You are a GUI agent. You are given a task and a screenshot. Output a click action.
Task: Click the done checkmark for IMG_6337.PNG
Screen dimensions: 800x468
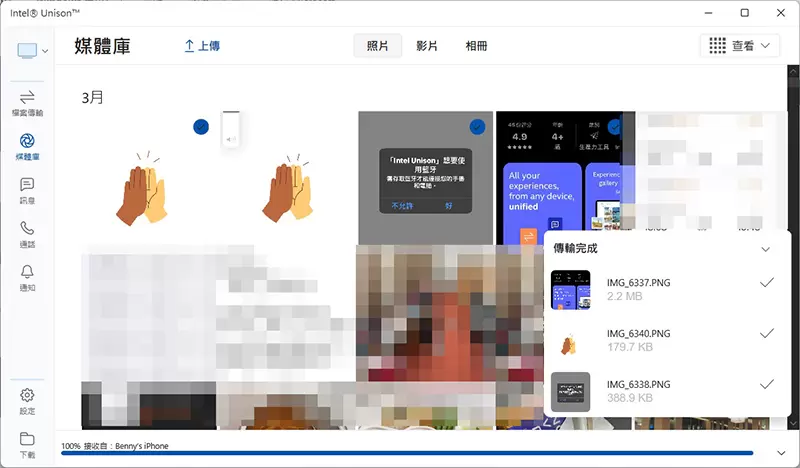(x=767, y=283)
